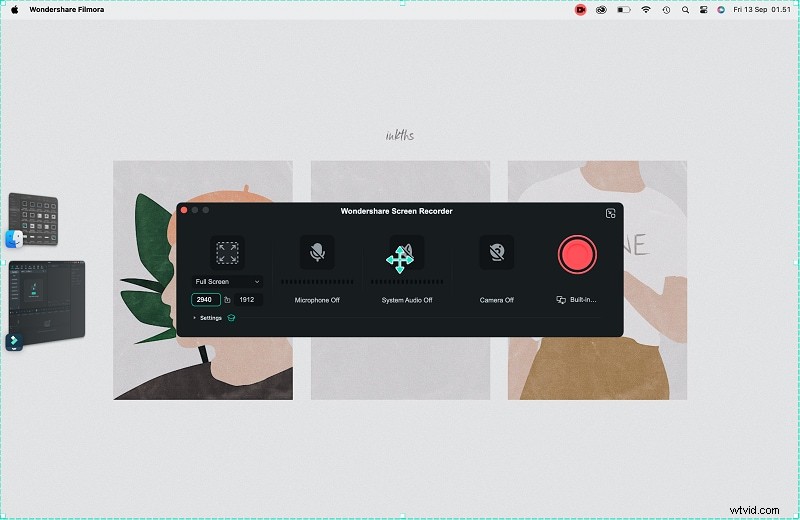The height and width of the screenshot is (520, 800).
Task: Enable system audio recording
Action: (x=407, y=254)
